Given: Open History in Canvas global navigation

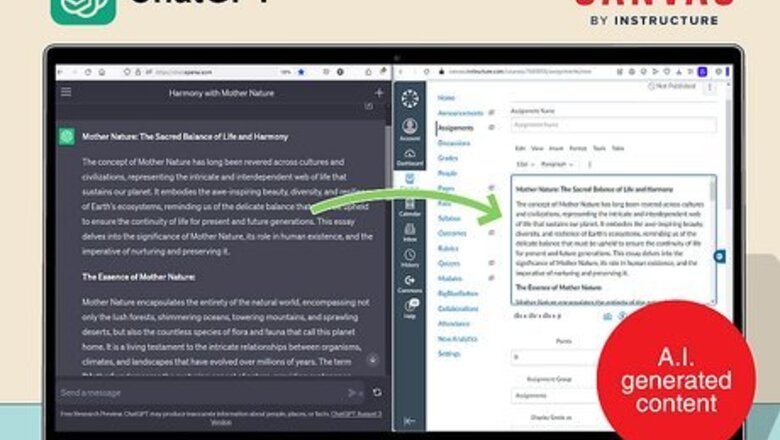Looking at the screenshot, I should (x=410, y=259).
